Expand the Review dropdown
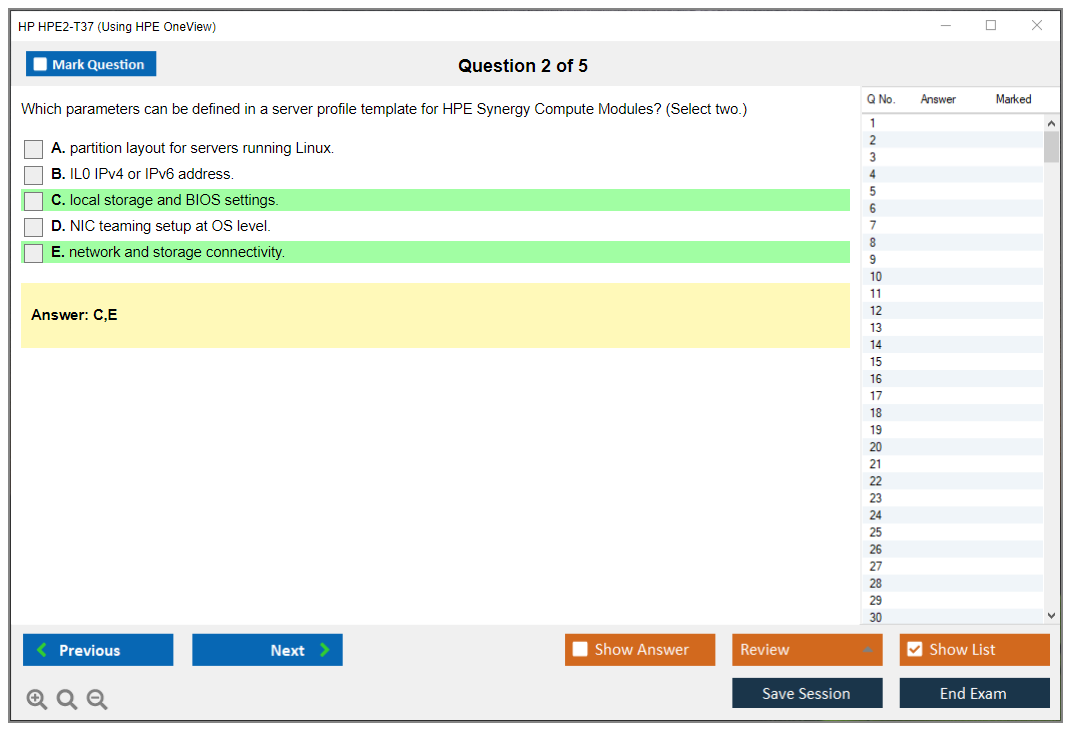 [867, 650]
